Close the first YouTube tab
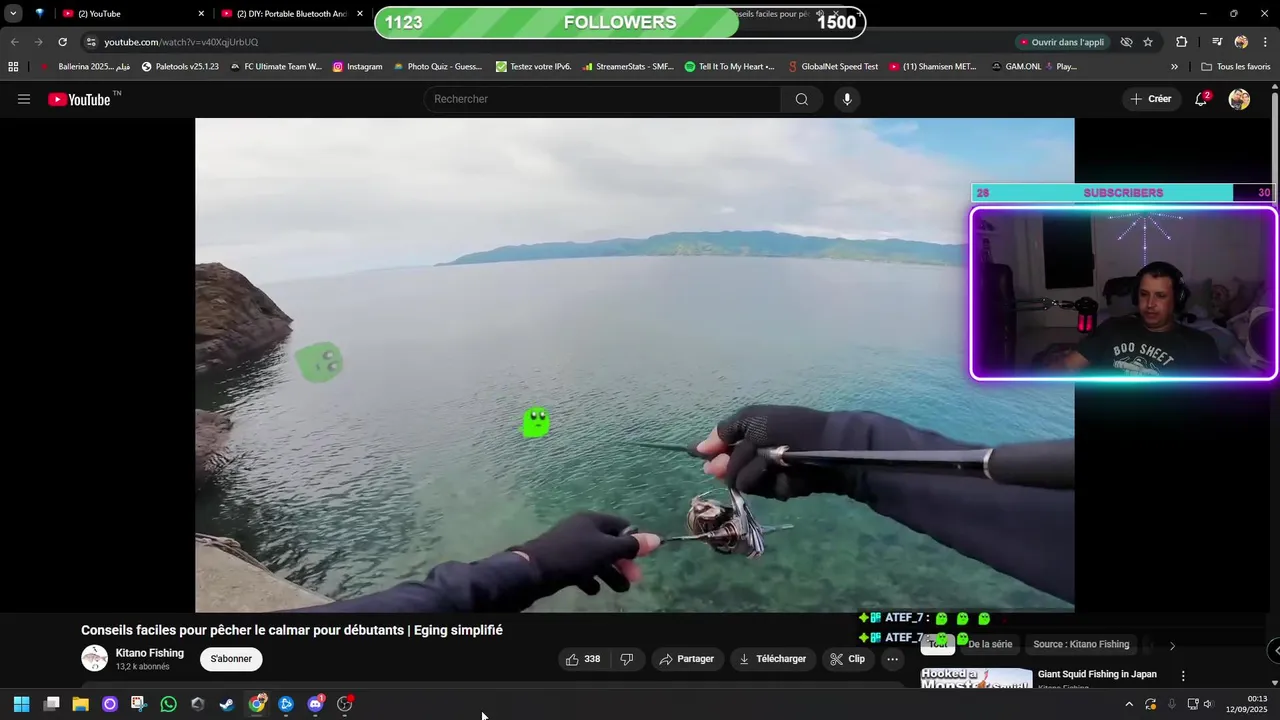 (x=201, y=14)
